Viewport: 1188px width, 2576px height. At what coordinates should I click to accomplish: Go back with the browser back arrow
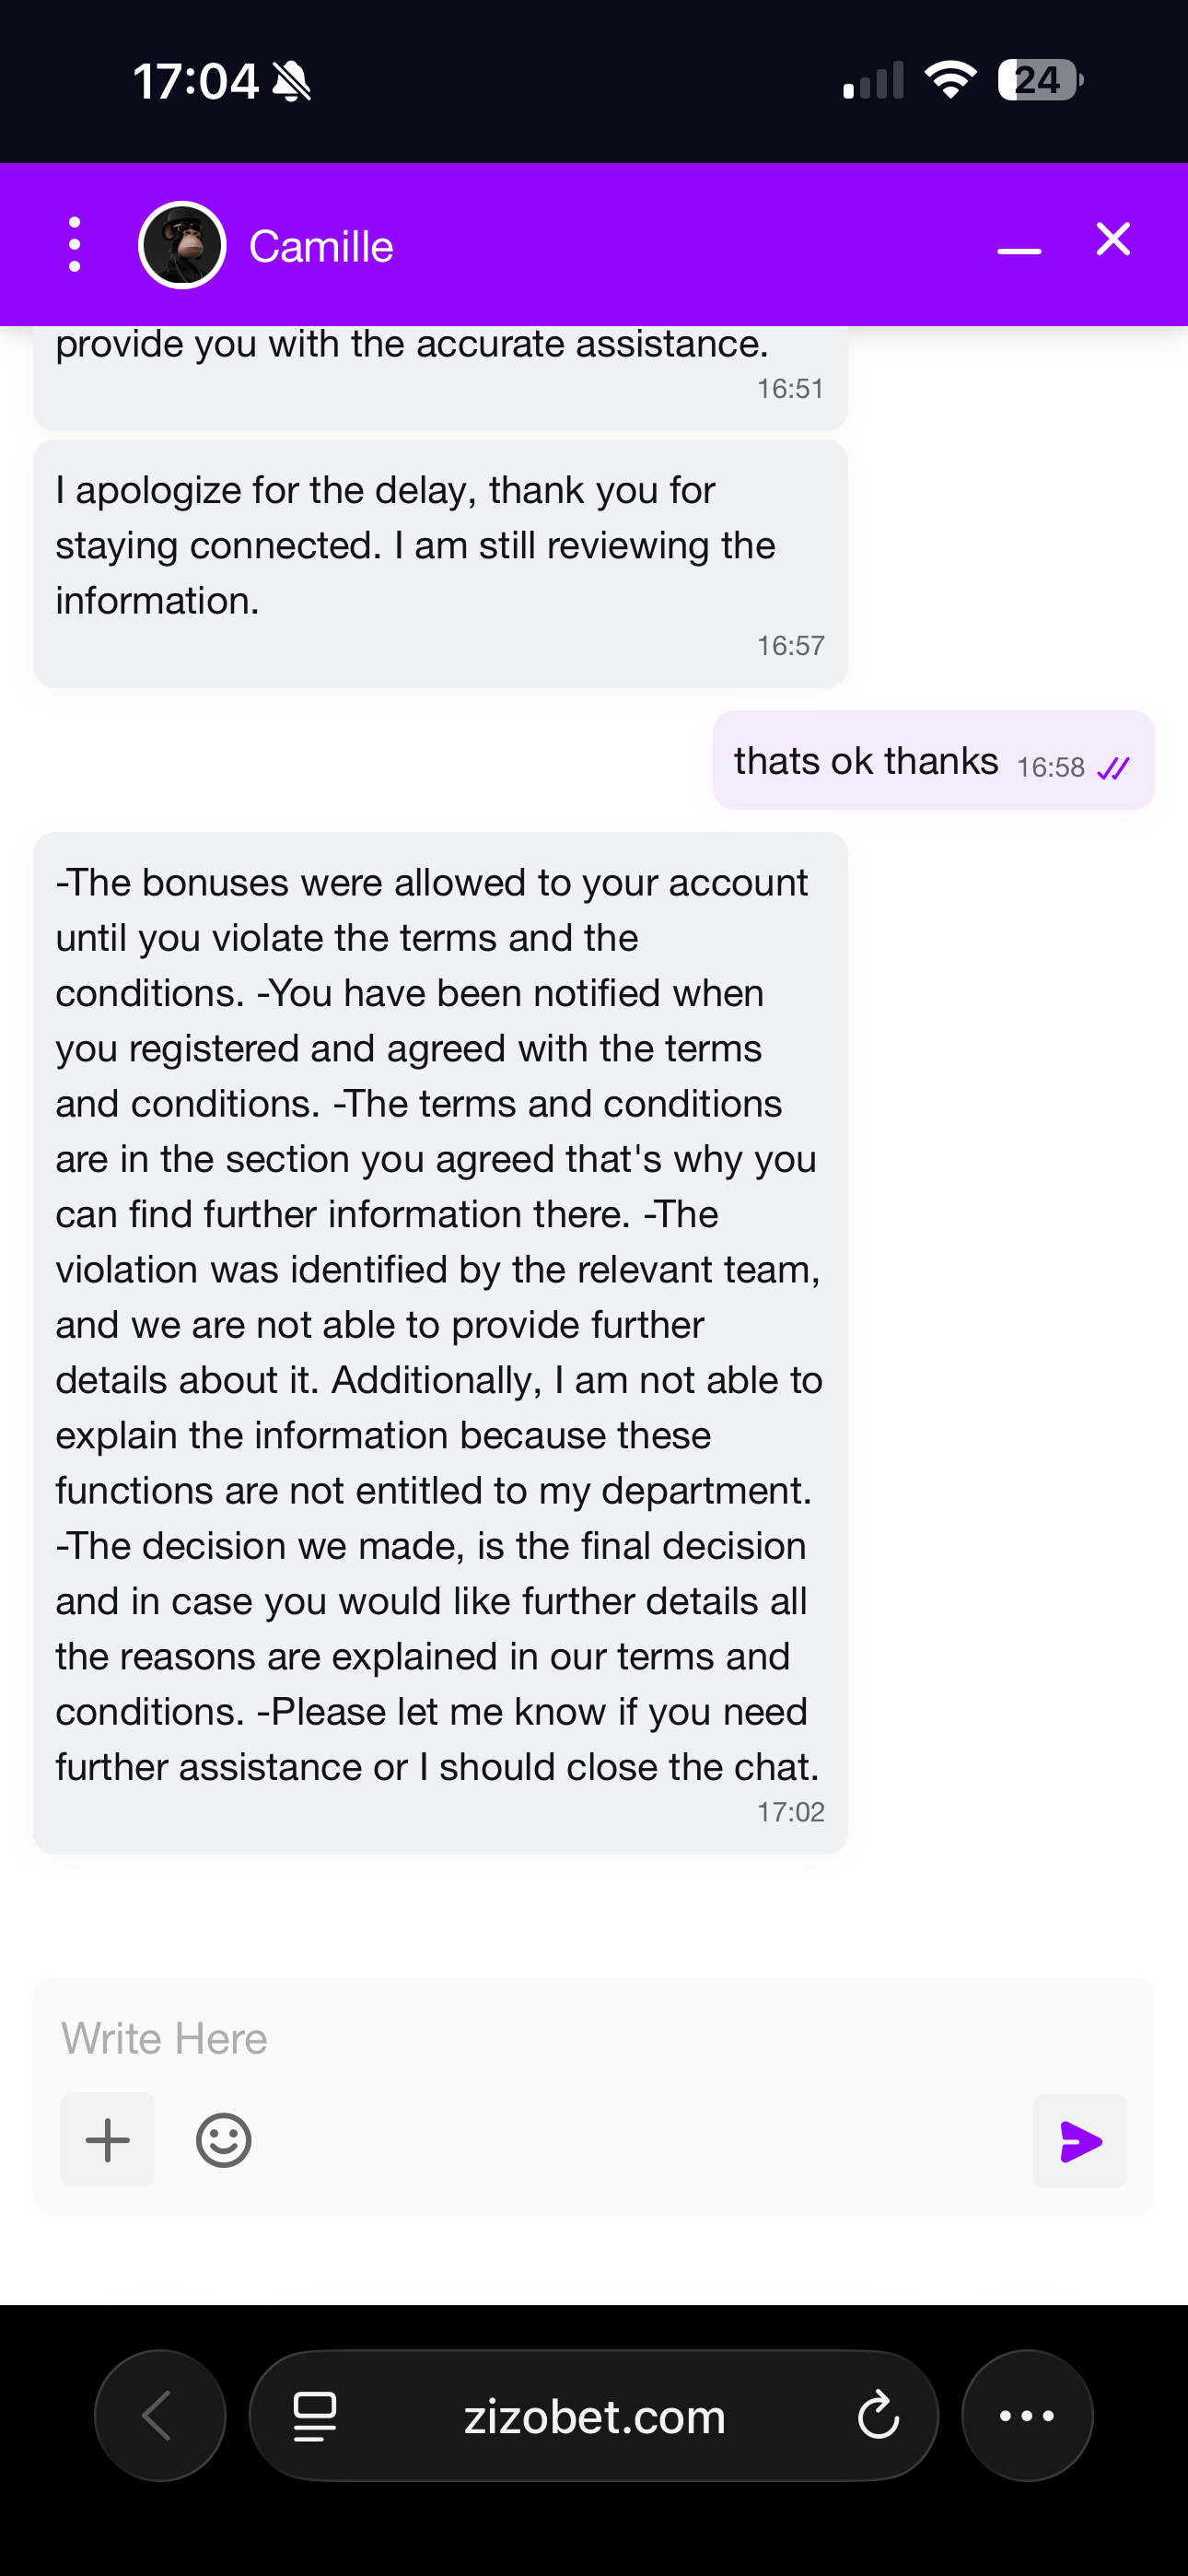[x=160, y=2415]
